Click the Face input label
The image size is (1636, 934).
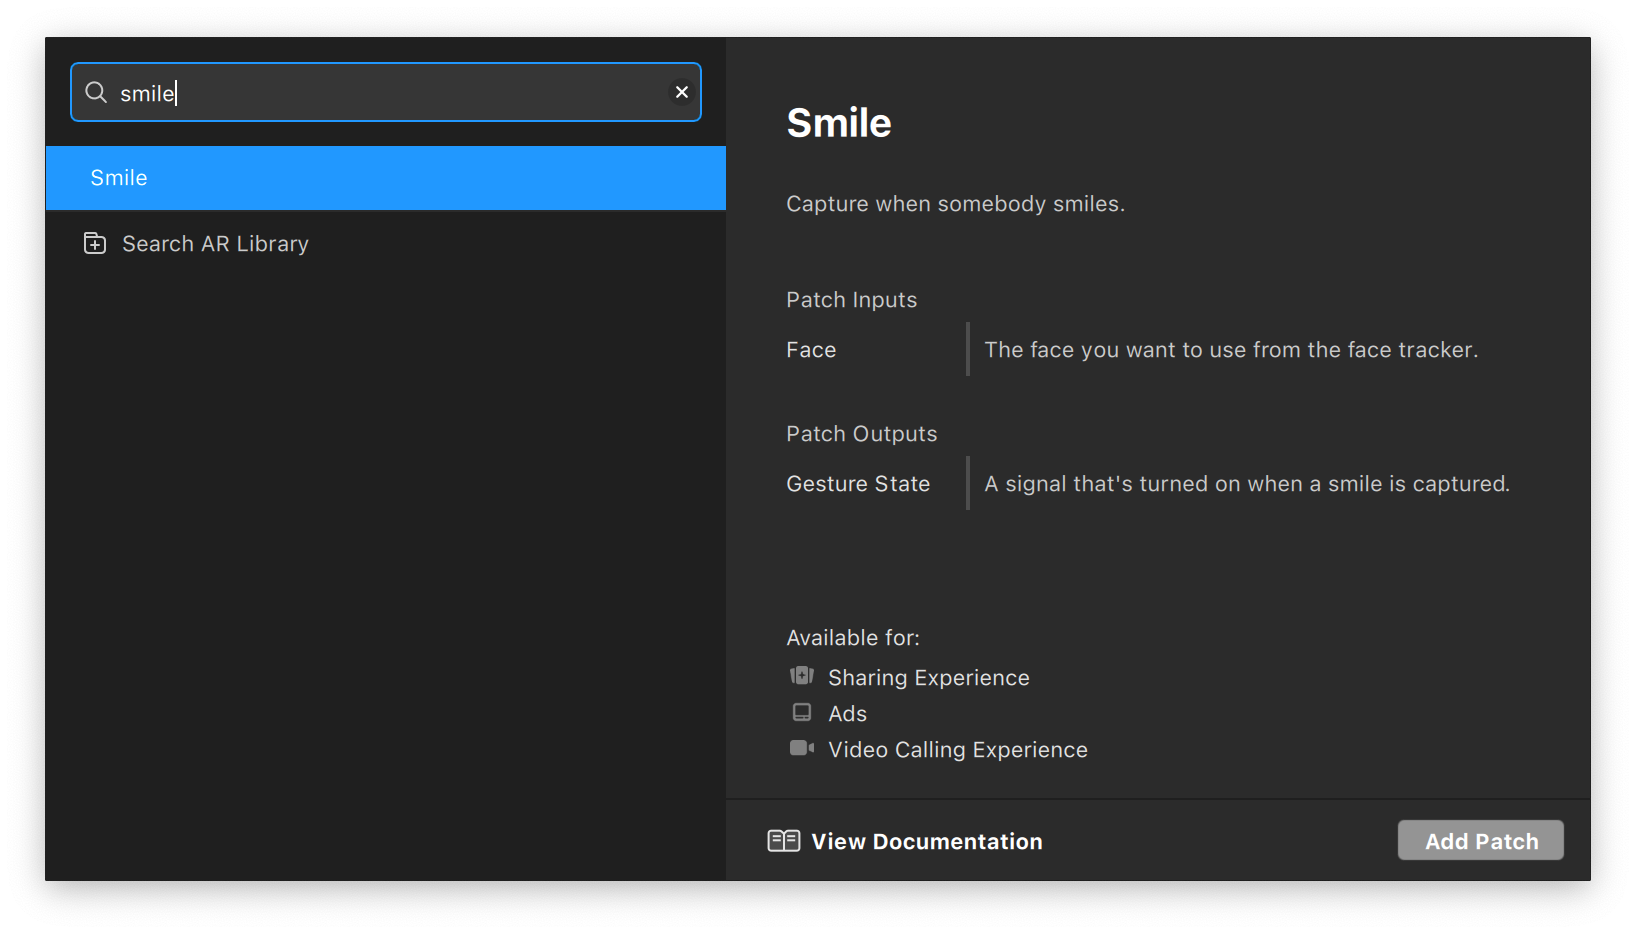click(811, 350)
